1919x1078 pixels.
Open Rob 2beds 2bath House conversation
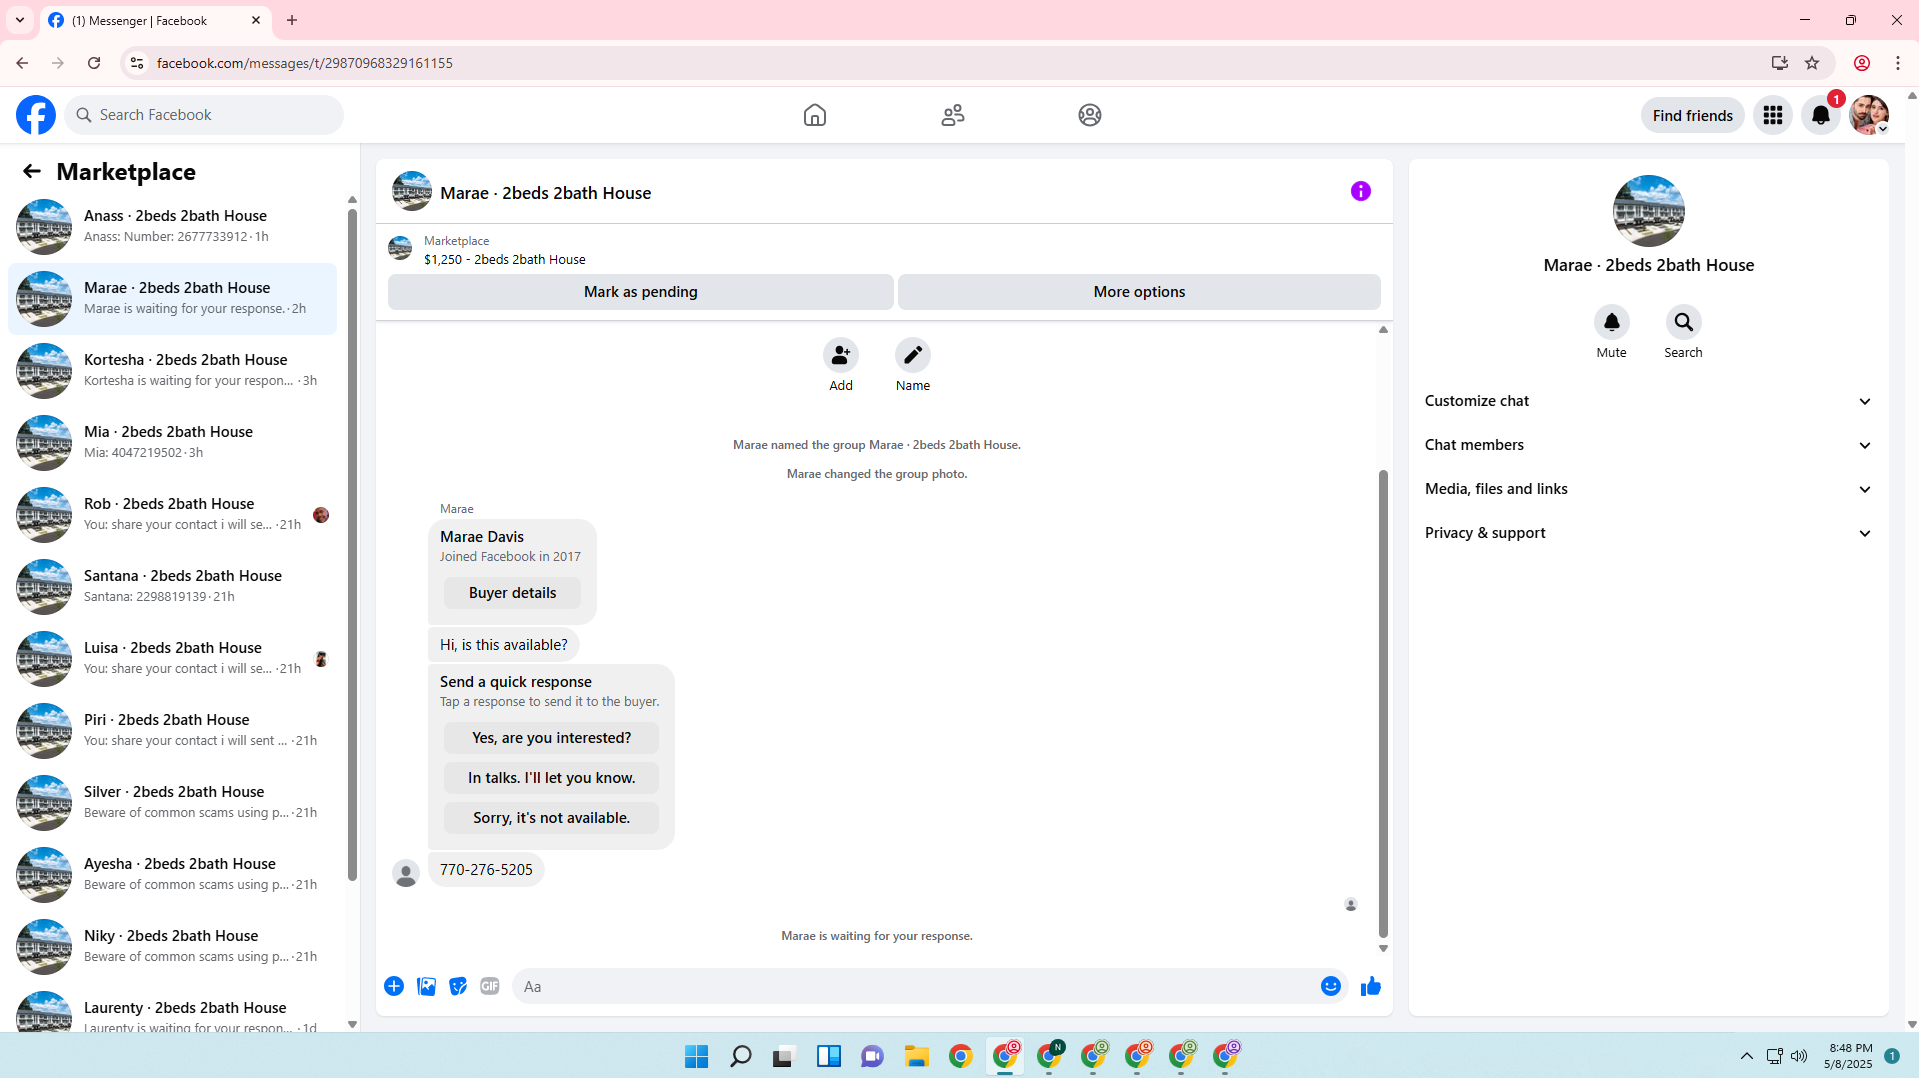pyautogui.click(x=172, y=515)
